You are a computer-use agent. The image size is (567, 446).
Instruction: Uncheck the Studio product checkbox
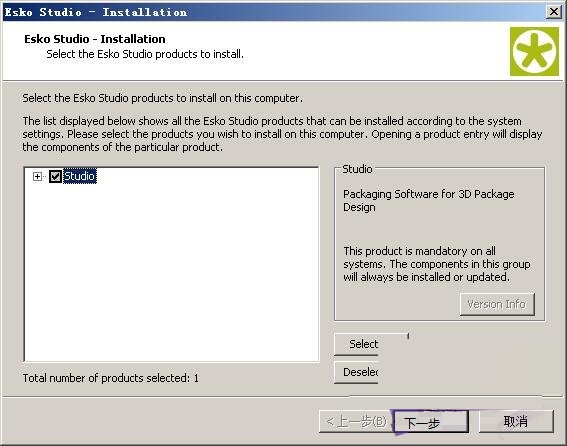[x=55, y=177]
